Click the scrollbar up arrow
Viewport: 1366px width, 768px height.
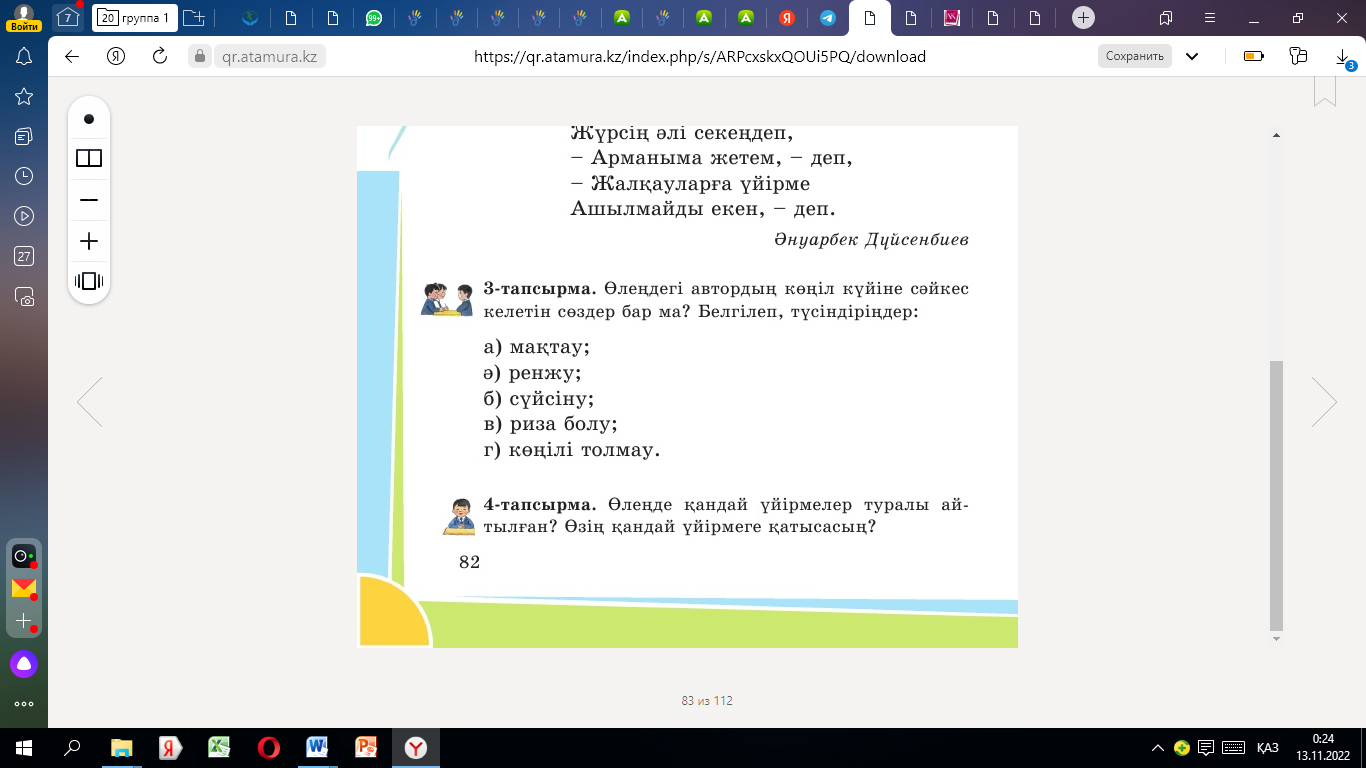[x=1276, y=135]
